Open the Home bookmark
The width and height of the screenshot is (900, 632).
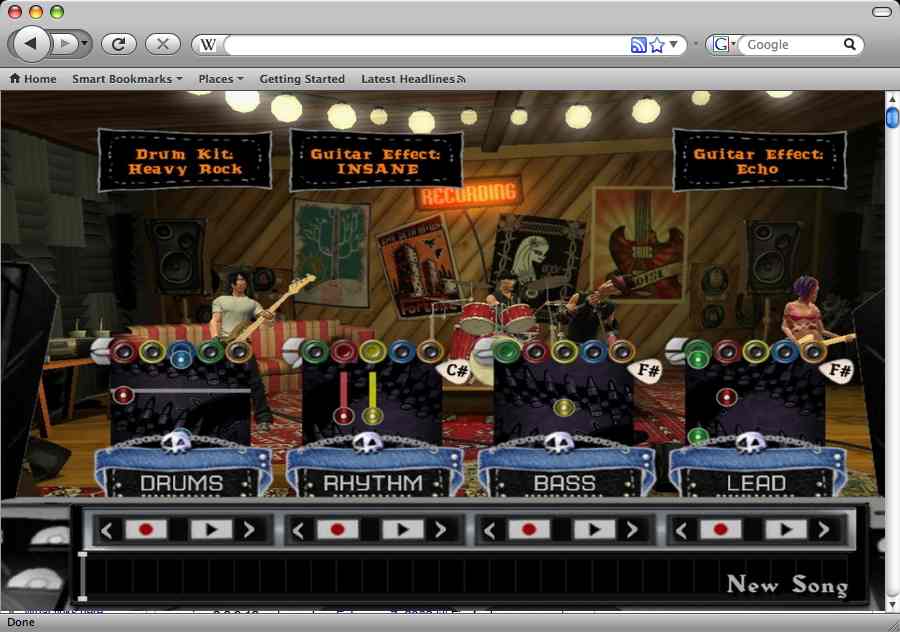[x=33, y=79]
